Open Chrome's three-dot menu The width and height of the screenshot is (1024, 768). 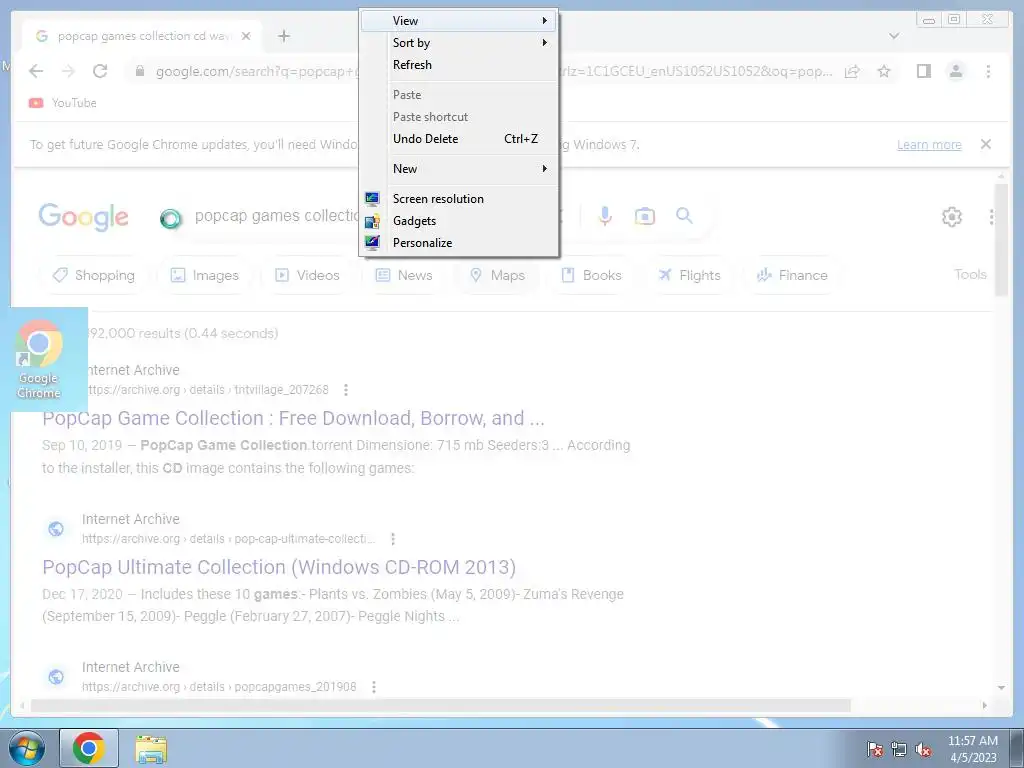[988, 71]
